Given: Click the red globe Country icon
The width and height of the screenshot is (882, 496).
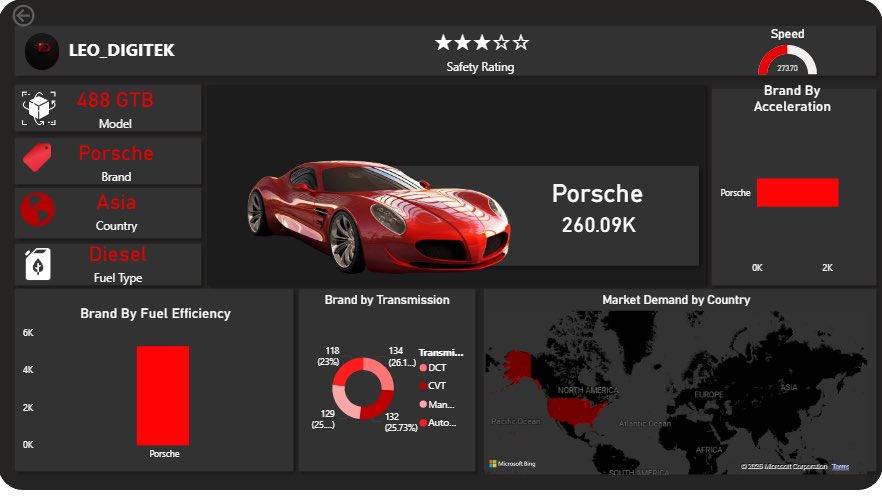Looking at the screenshot, I should 38,209.
